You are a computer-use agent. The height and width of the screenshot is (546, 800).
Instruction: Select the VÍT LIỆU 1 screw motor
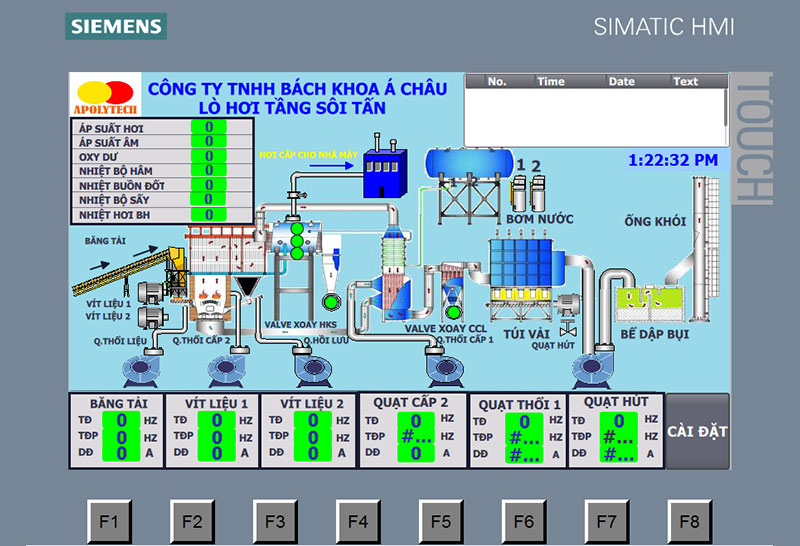[x=152, y=292]
